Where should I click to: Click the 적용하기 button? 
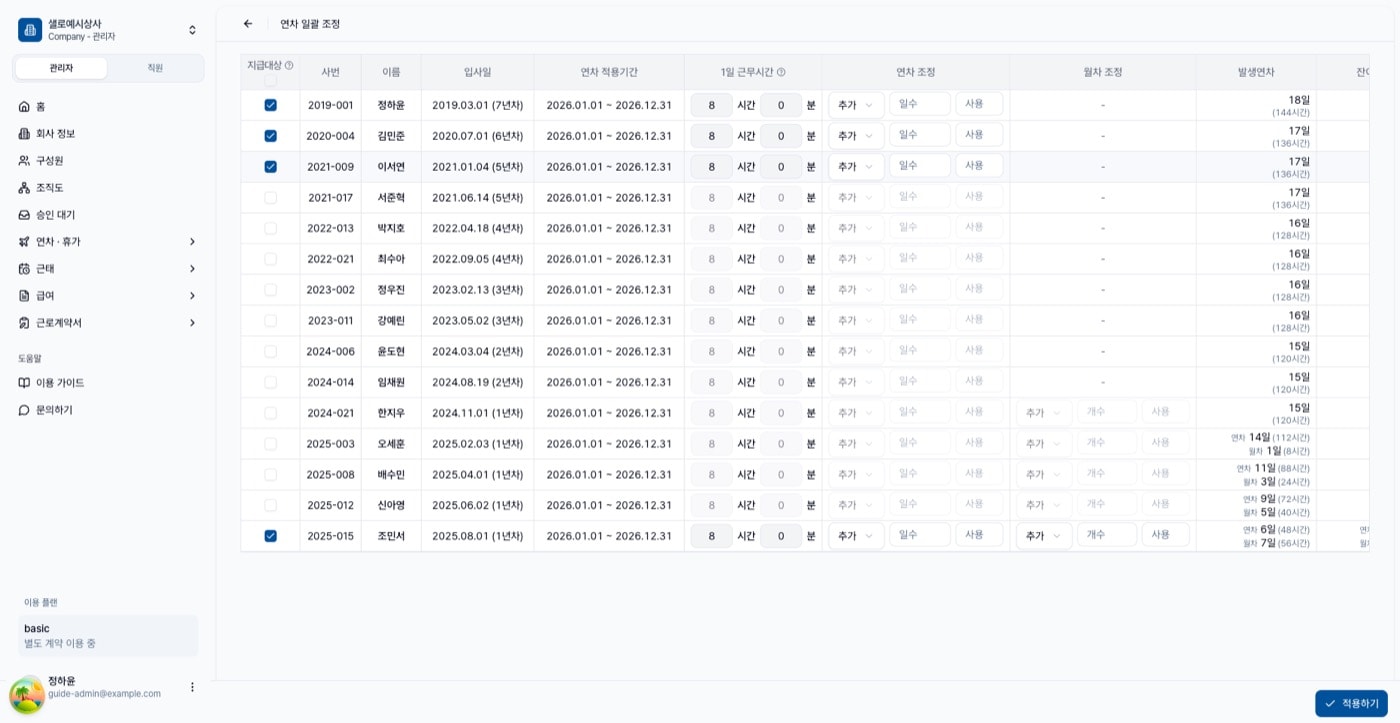click(1351, 703)
